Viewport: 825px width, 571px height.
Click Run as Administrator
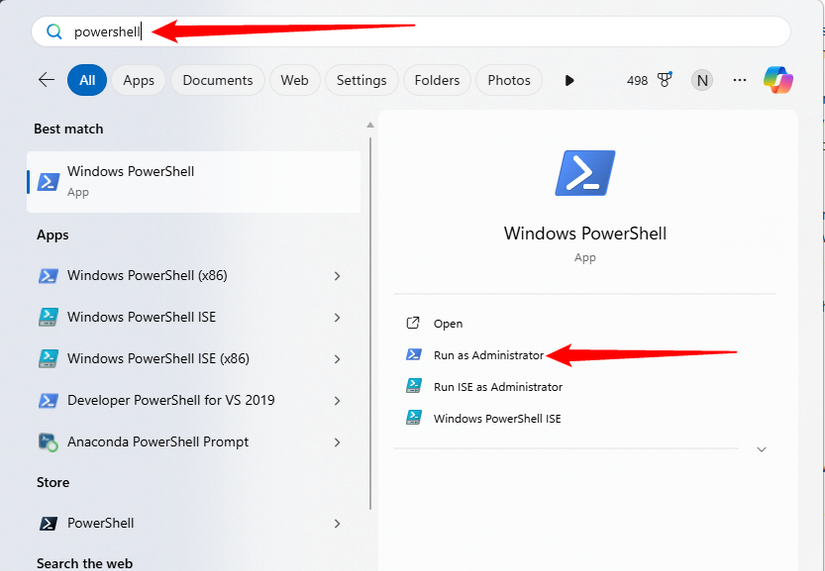click(488, 355)
